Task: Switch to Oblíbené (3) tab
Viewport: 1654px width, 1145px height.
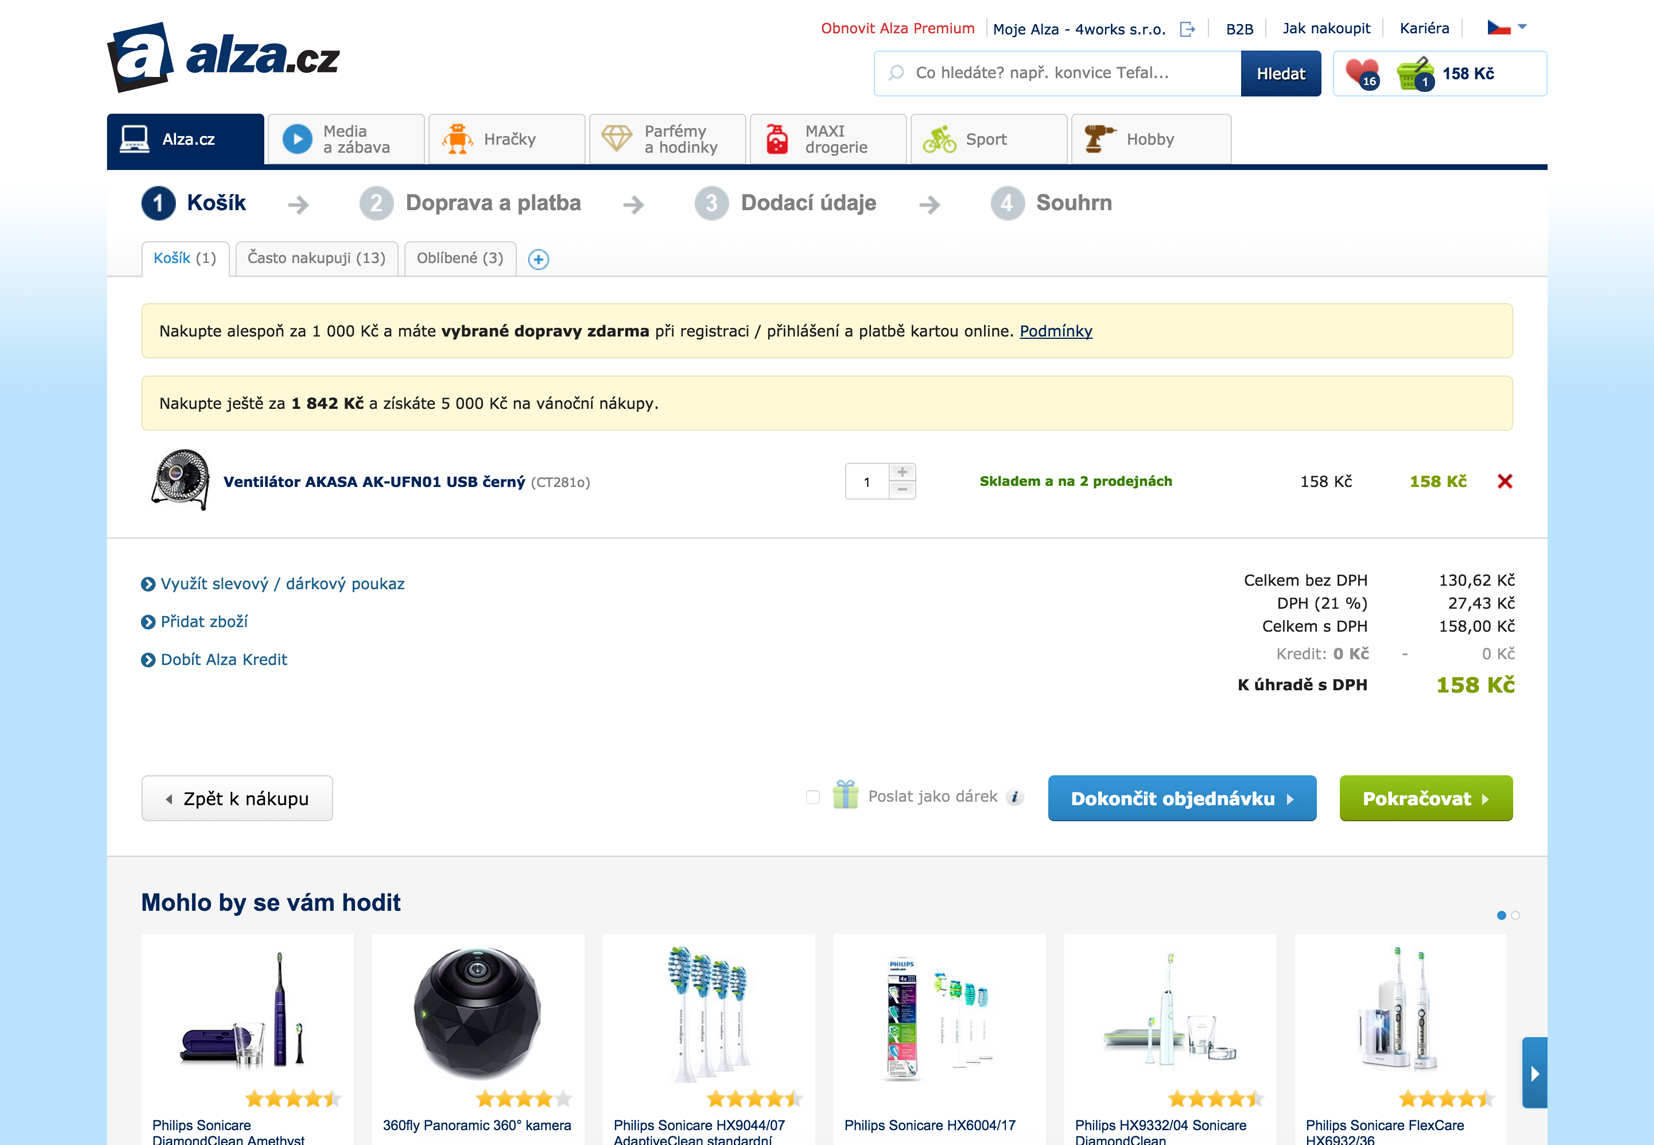Action: point(460,258)
